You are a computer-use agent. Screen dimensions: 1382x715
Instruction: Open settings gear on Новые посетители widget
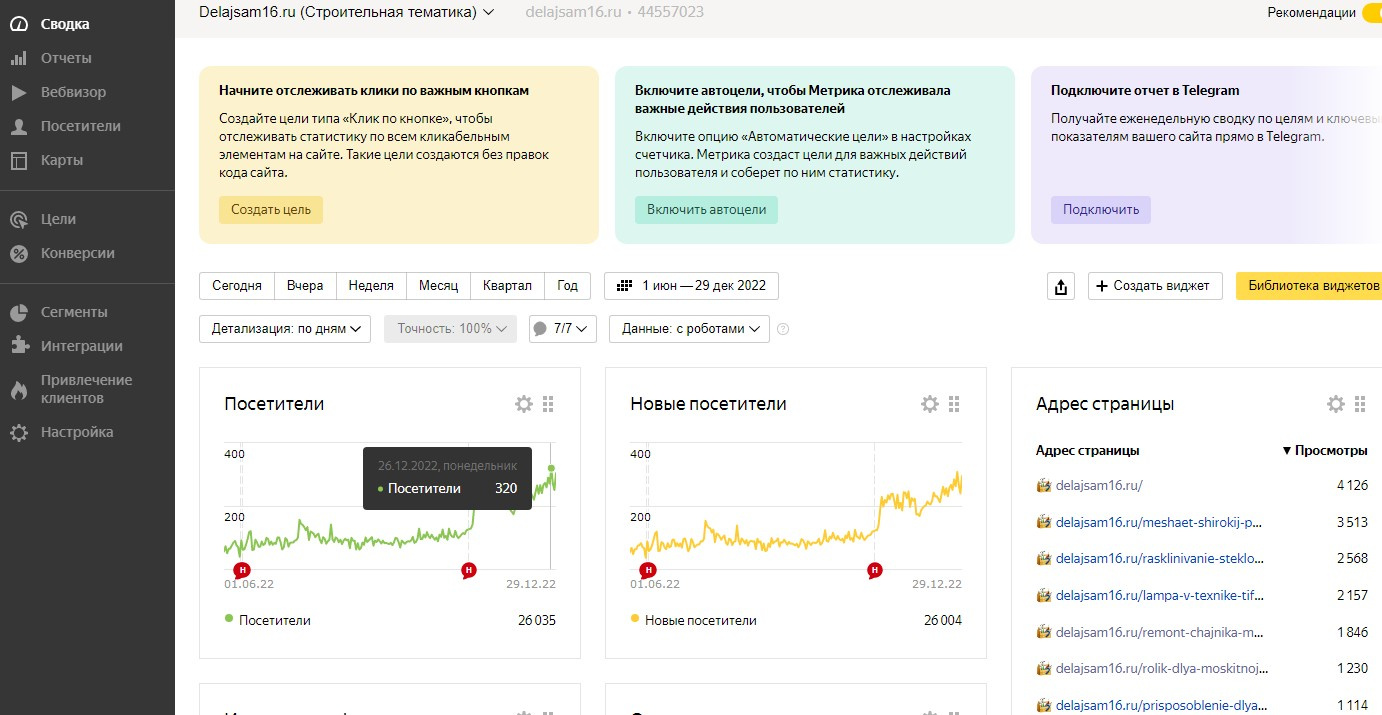(929, 404)
